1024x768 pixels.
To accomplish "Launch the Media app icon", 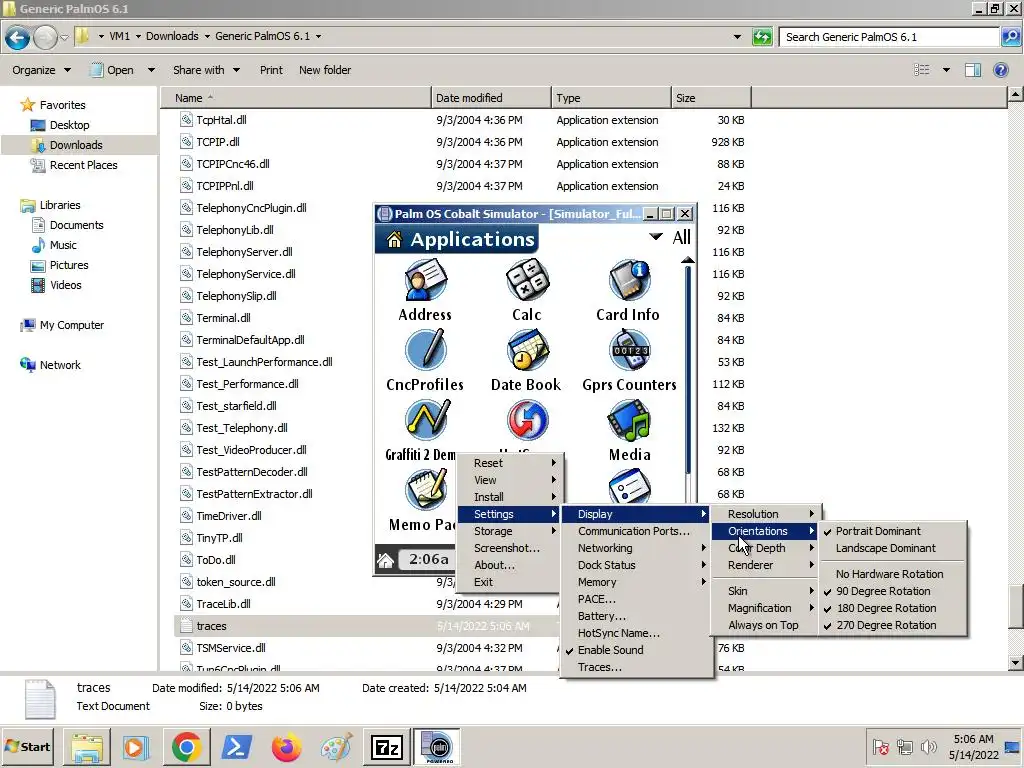I will point(629,420).
